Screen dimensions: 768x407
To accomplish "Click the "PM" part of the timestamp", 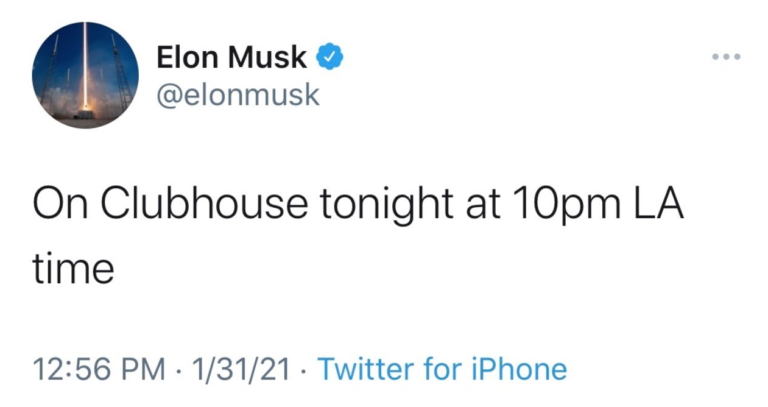I will pos(142,369).
